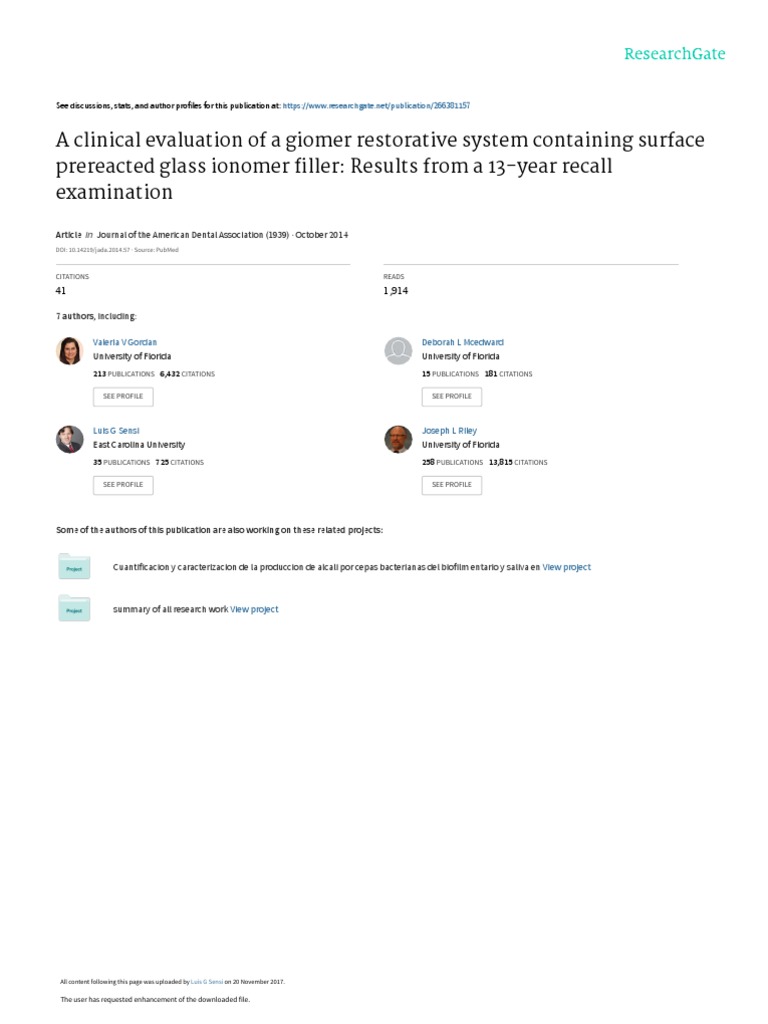
Task: Click Deborah L Mcedward's placeholder avatar
Action: [398, 351]
